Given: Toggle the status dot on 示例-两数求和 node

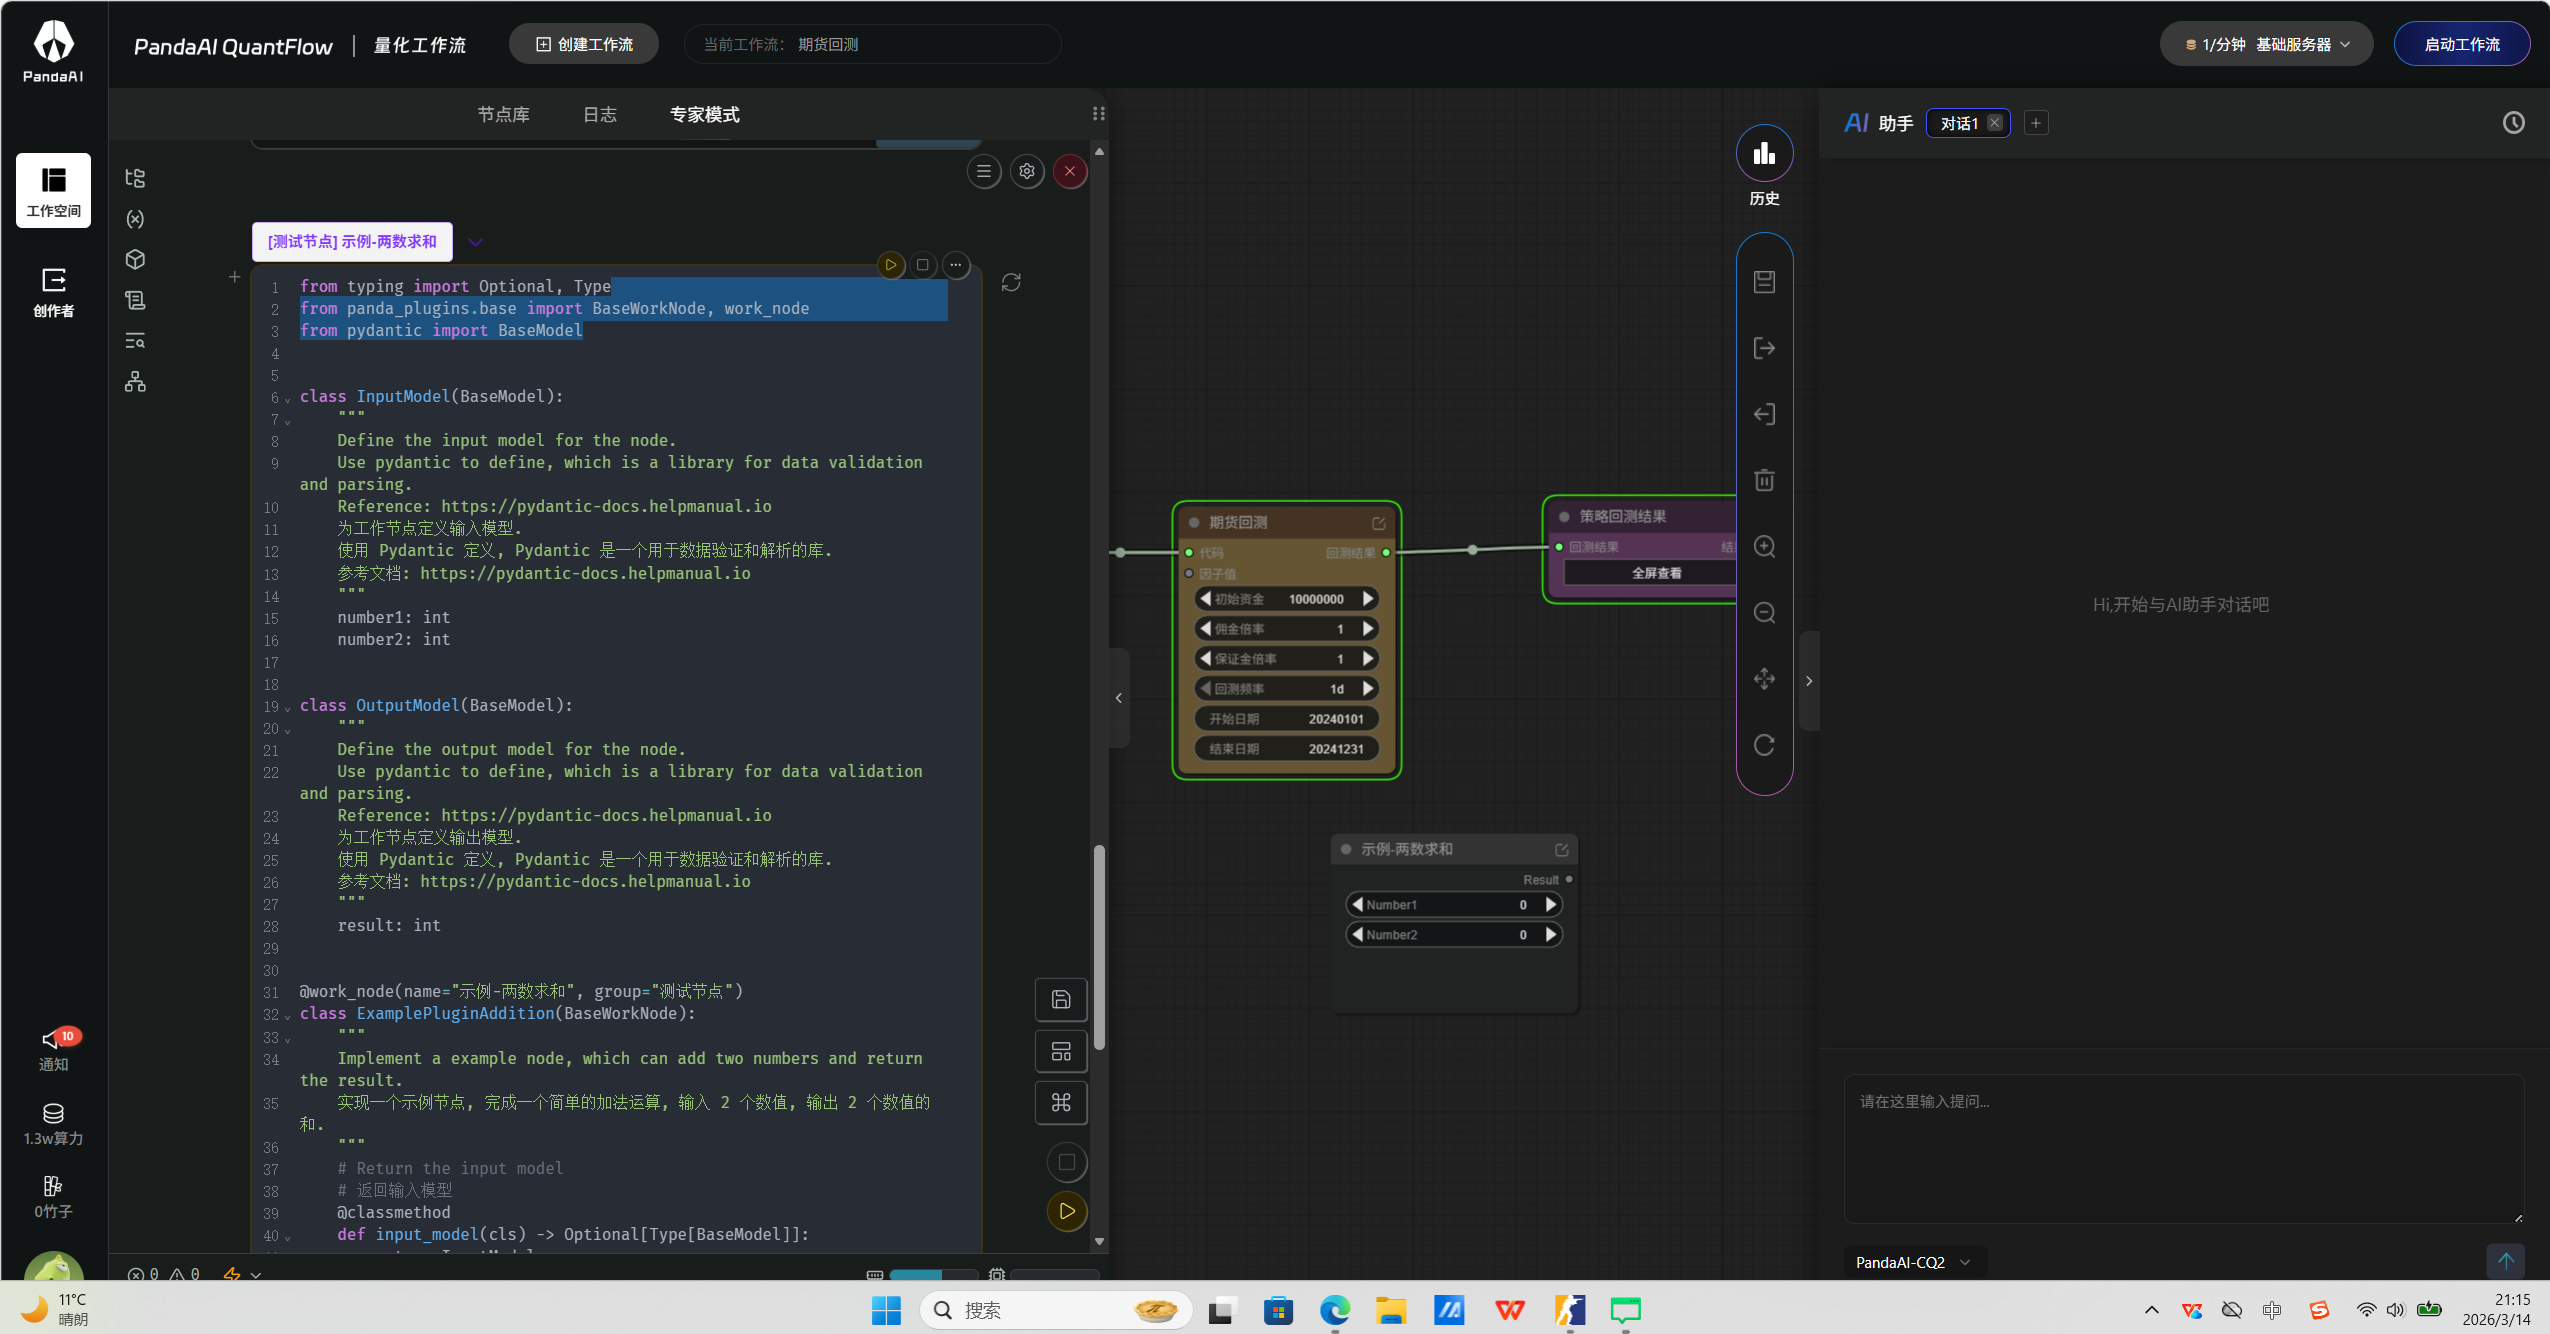Looking at the screenshot, I should pos(1346,849).
